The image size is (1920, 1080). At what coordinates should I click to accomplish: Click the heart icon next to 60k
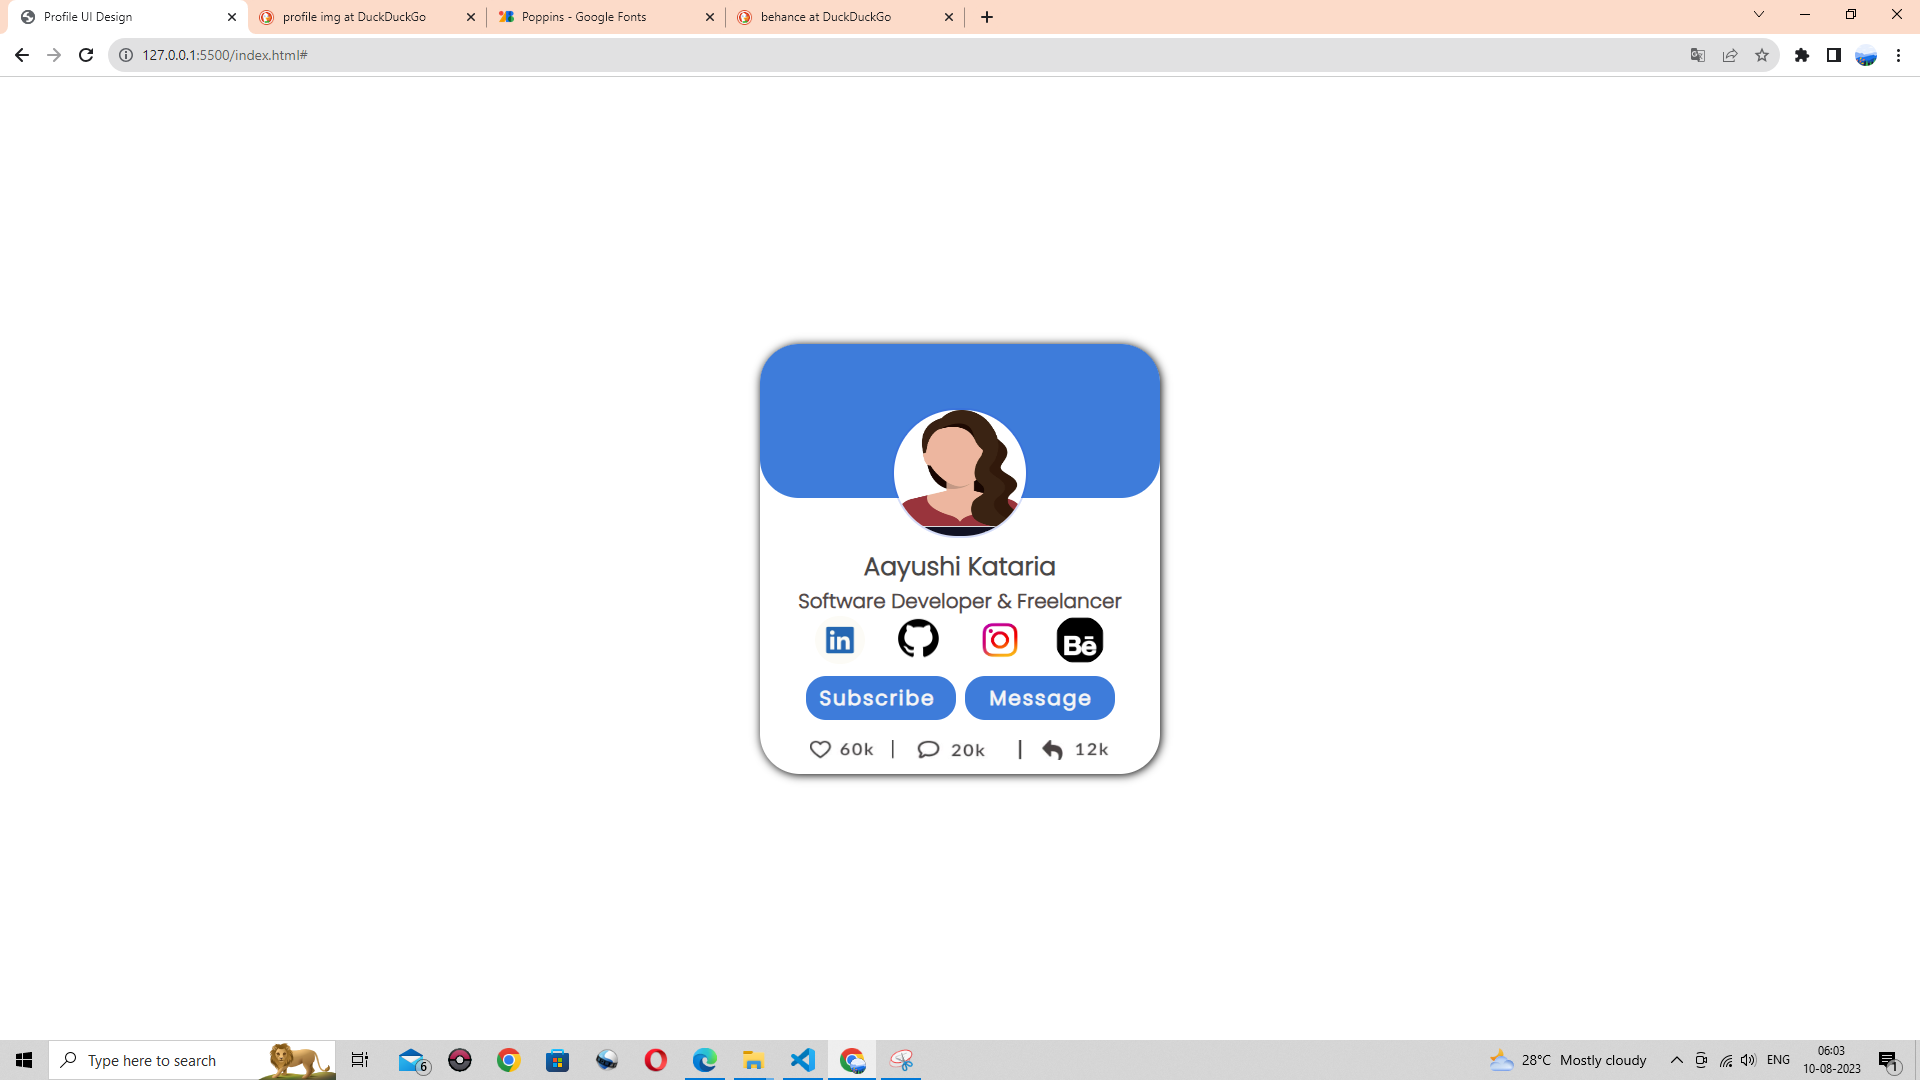[820, 749]
